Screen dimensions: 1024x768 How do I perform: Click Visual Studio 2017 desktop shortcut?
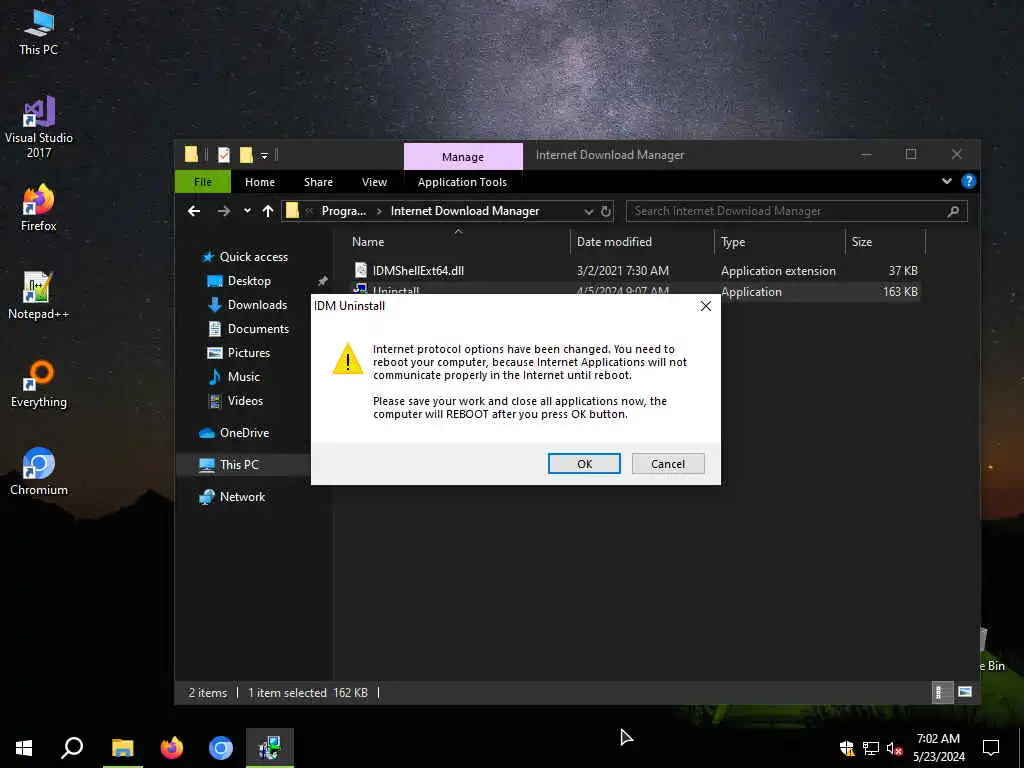(39, 127)
